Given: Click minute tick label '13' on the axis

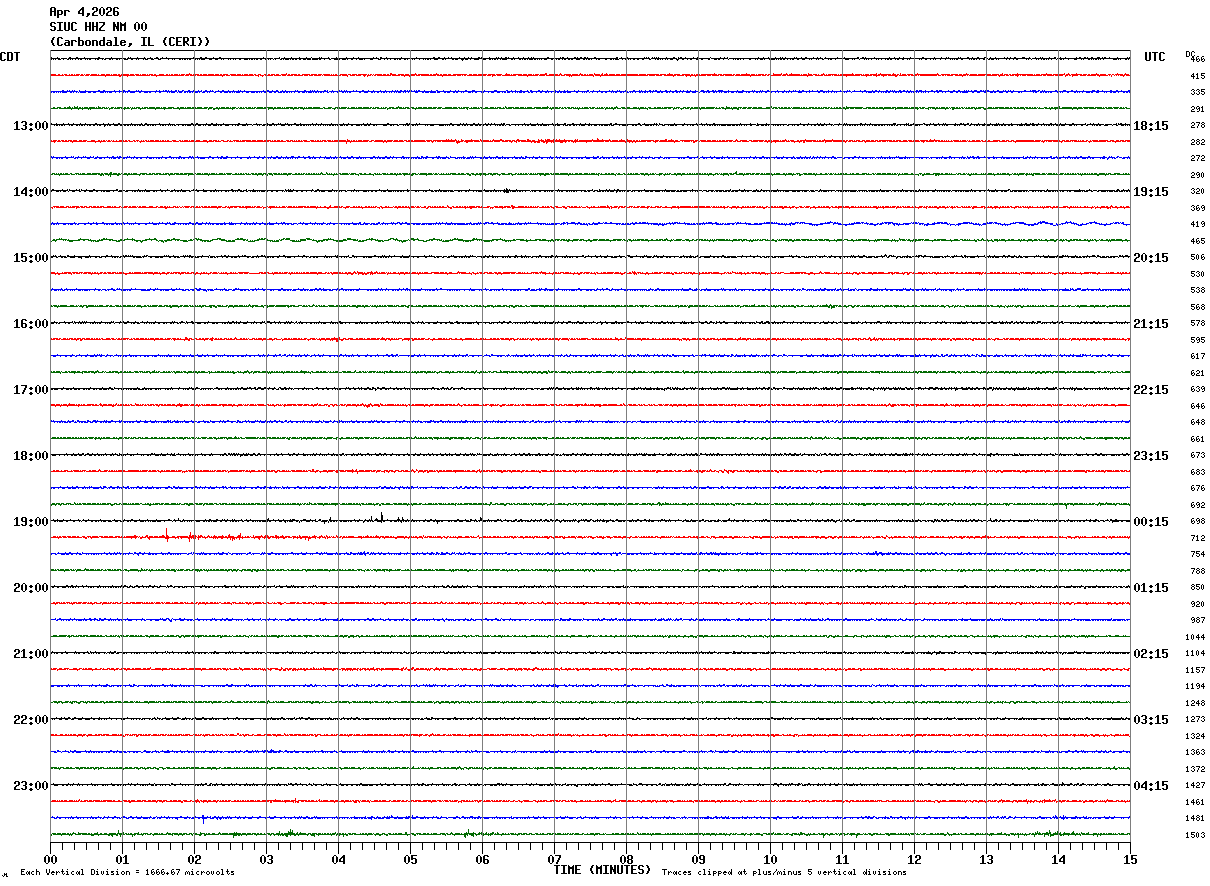Looking at the screenshot, I should pos(986,859).
